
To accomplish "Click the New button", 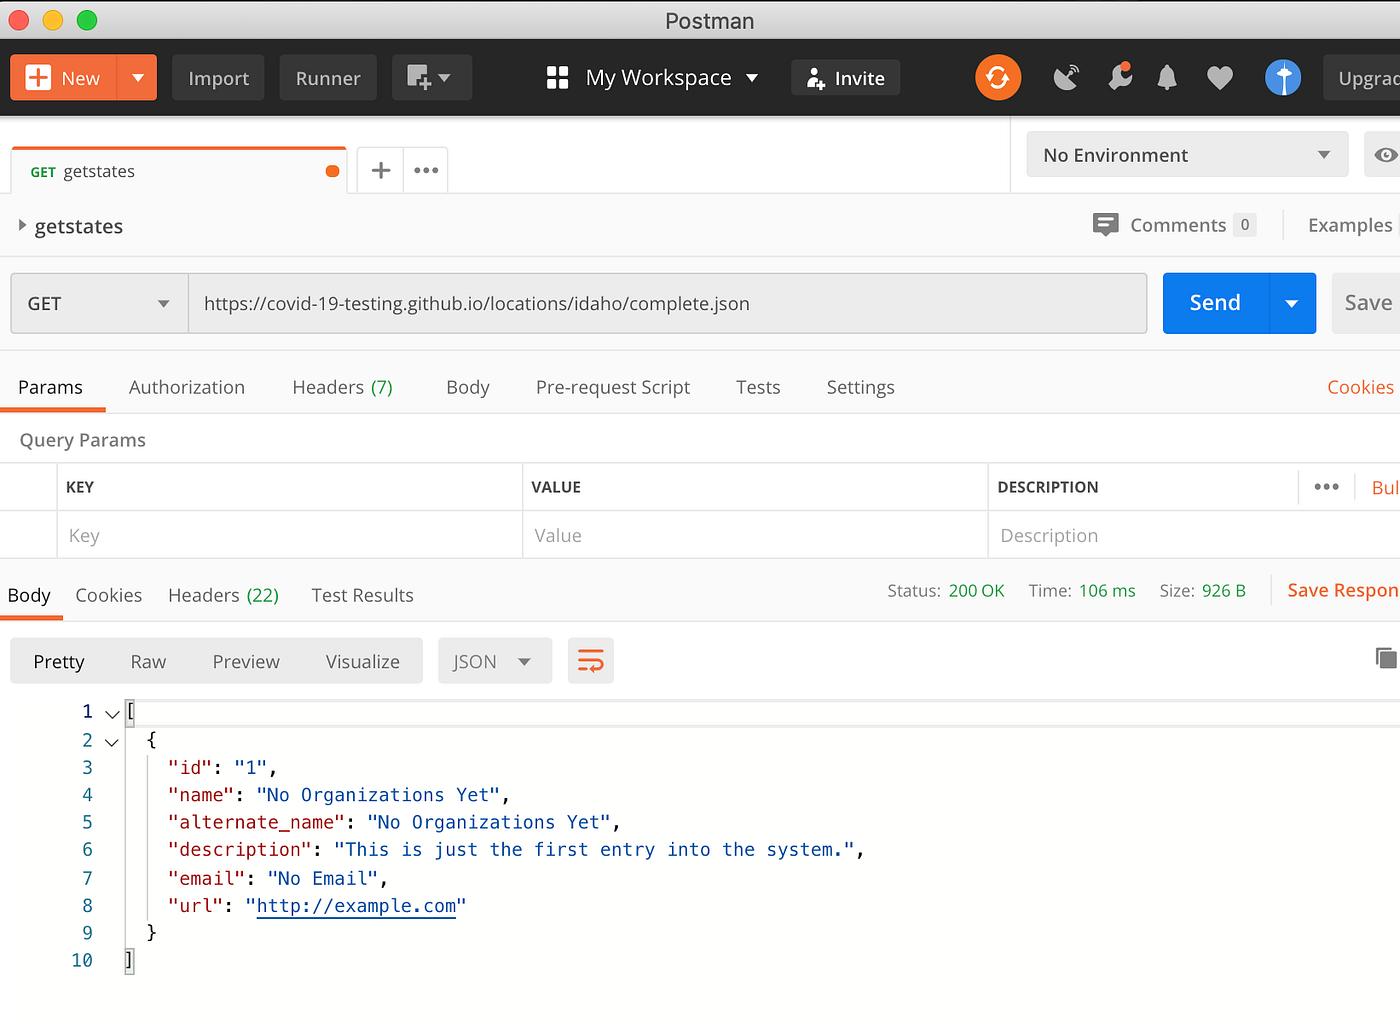I will pyautogui.click(x=64, y=78).
